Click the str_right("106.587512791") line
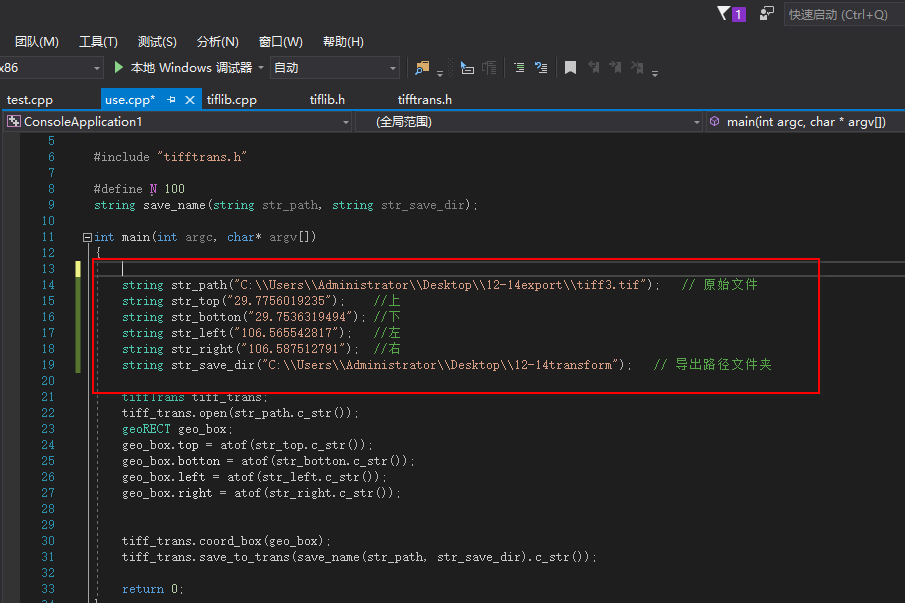The width and height of the screenshot is (905, 603). pyautogui.click(x=240, y=349)
